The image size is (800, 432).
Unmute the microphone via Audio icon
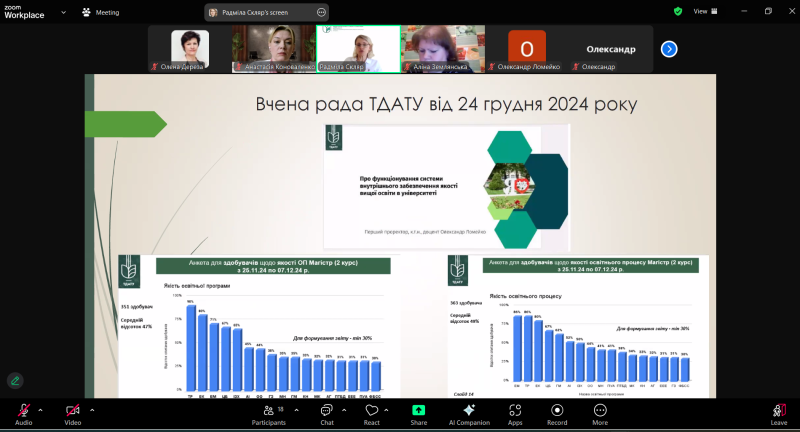(23, 410)
